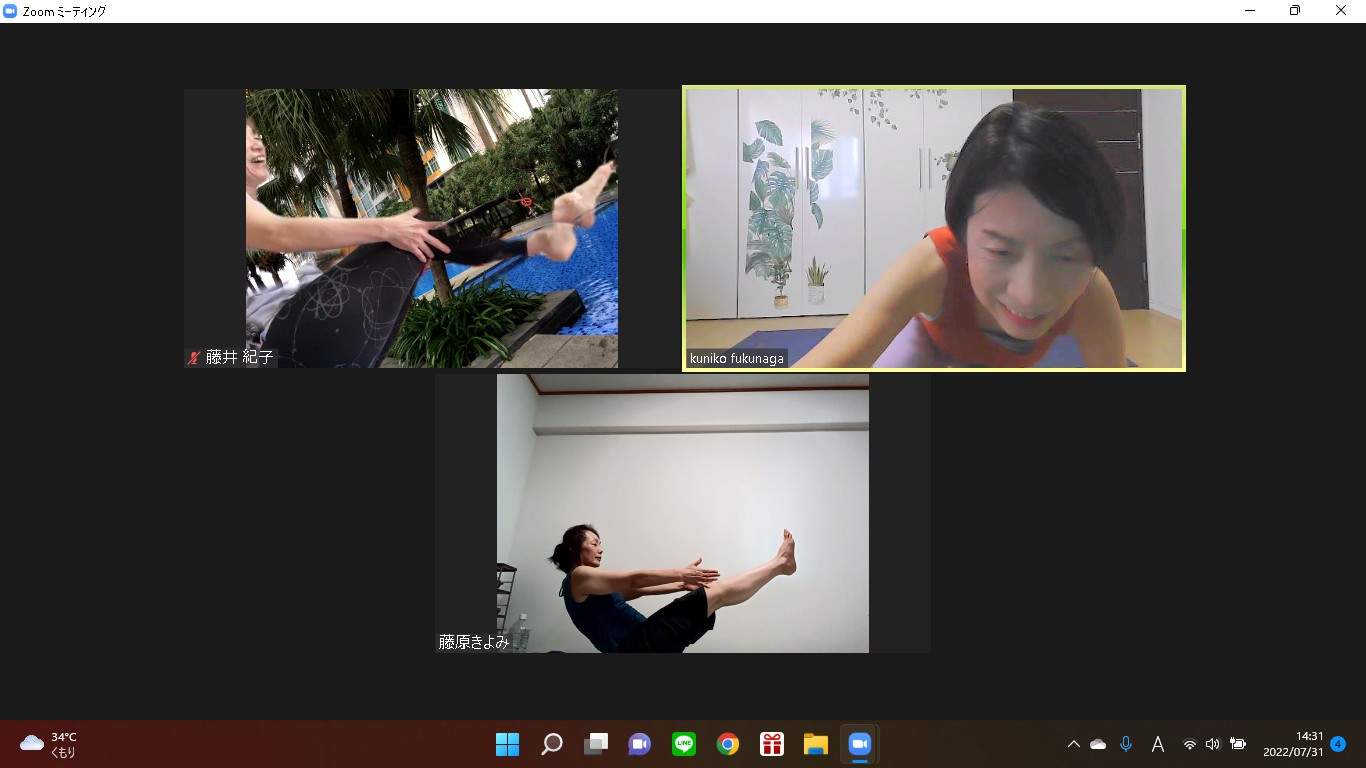Viewport: 1366px width, 768px height.
Task: Show hidden system tray icons
Action: [x=1074, y=744]
